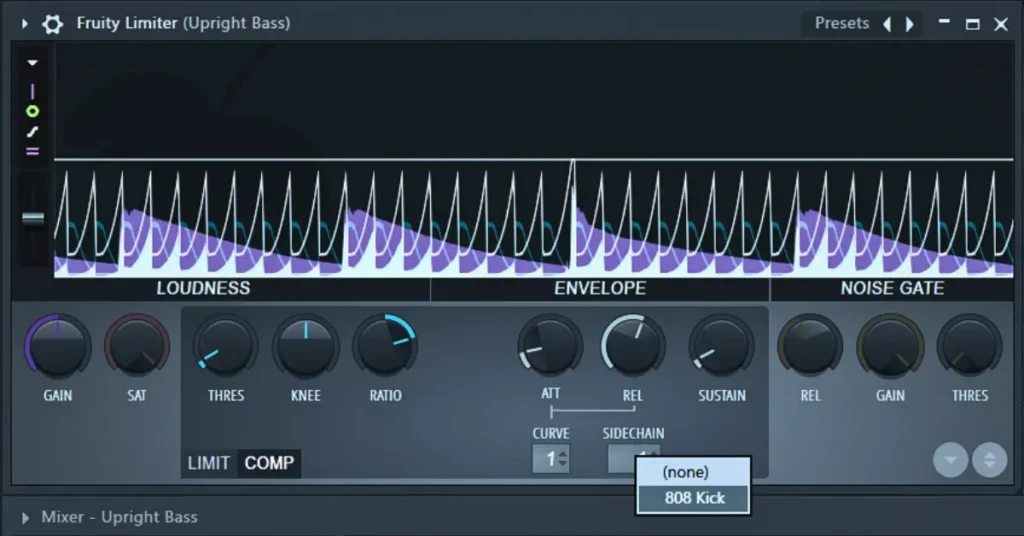Choose 808 Kick from sidechain menu

click(693, 498)
